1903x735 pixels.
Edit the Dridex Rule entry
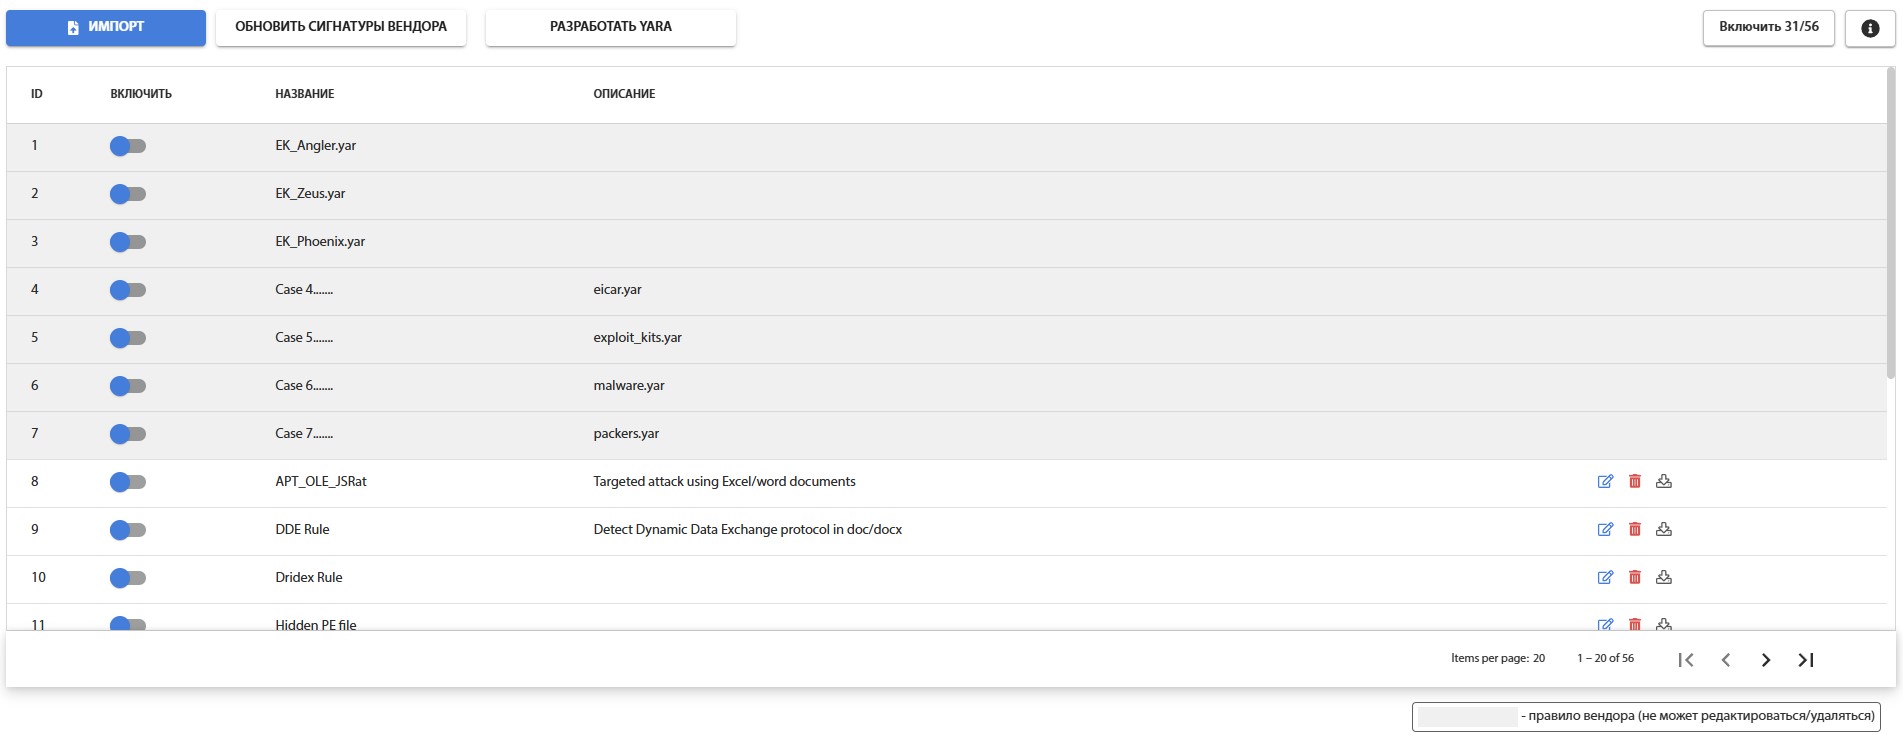click(1605, 577)
